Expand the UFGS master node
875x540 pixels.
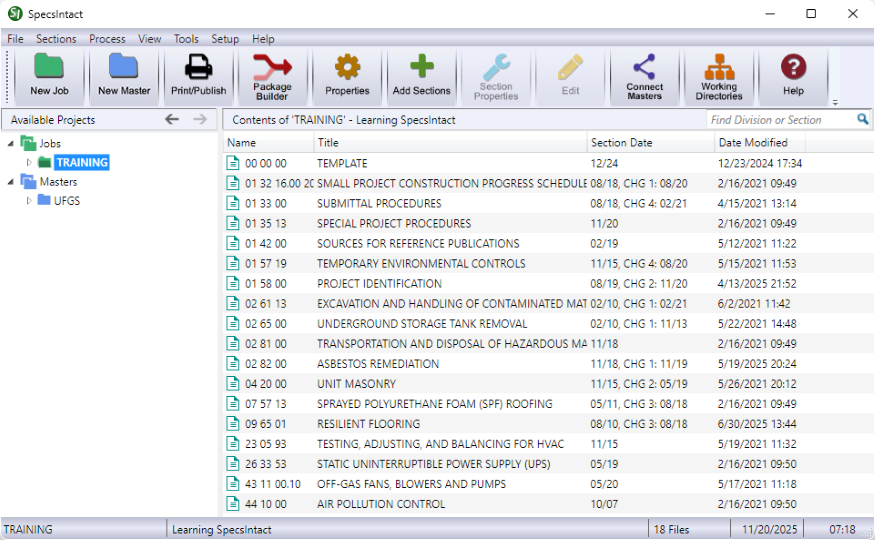click(29, 201)
